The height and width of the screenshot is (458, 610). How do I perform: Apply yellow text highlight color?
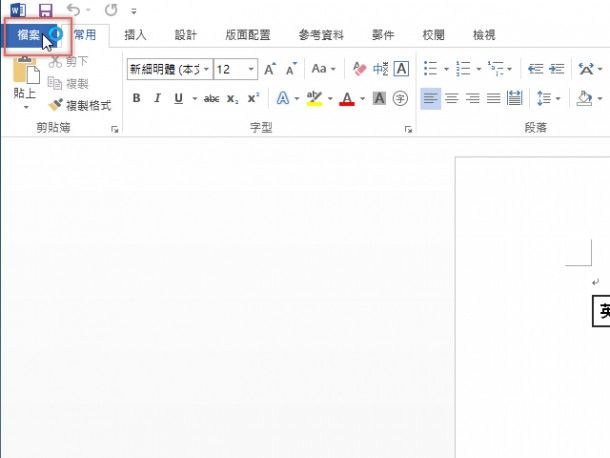pos(314,98)
